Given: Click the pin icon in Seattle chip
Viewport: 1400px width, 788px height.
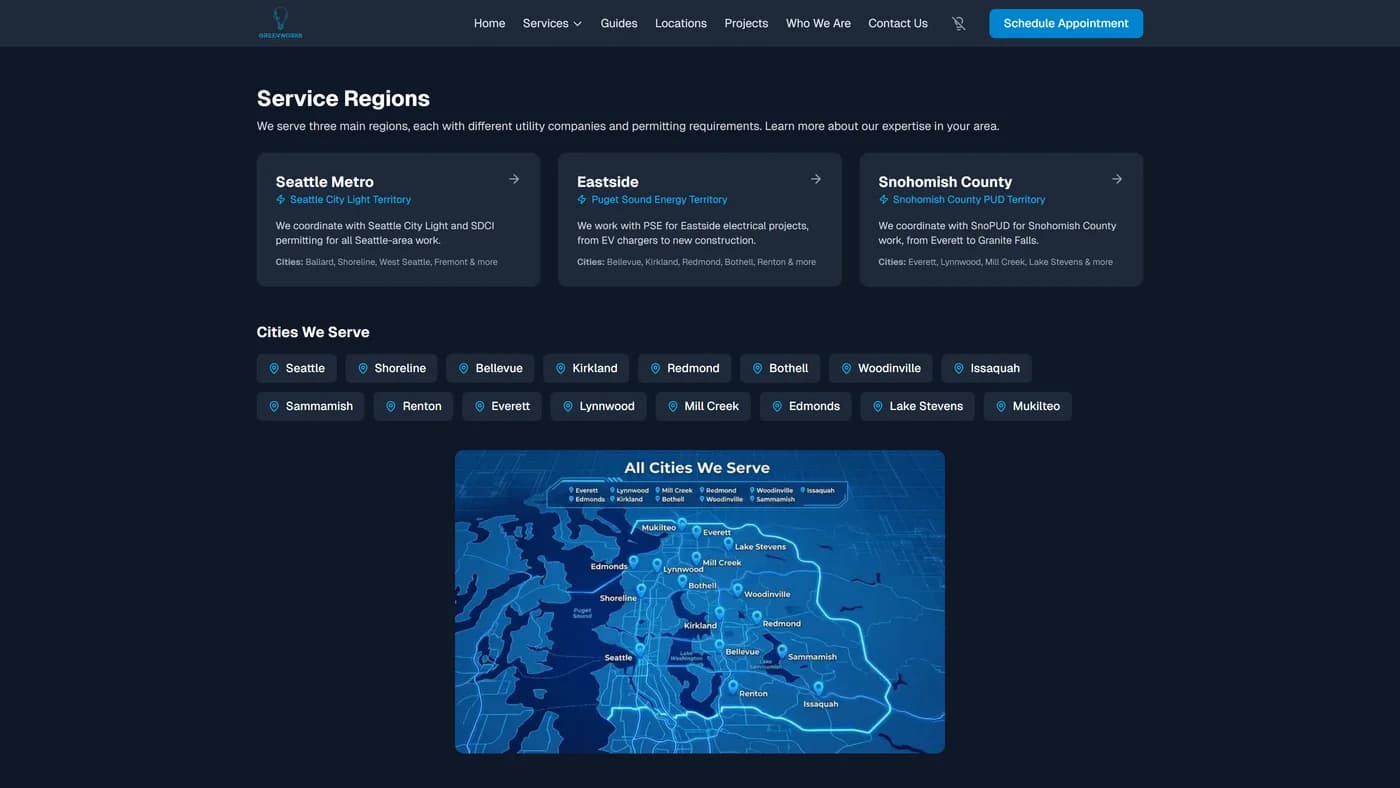Looking at the screenshot, I should pyautogui.click(x=273, y=368).
